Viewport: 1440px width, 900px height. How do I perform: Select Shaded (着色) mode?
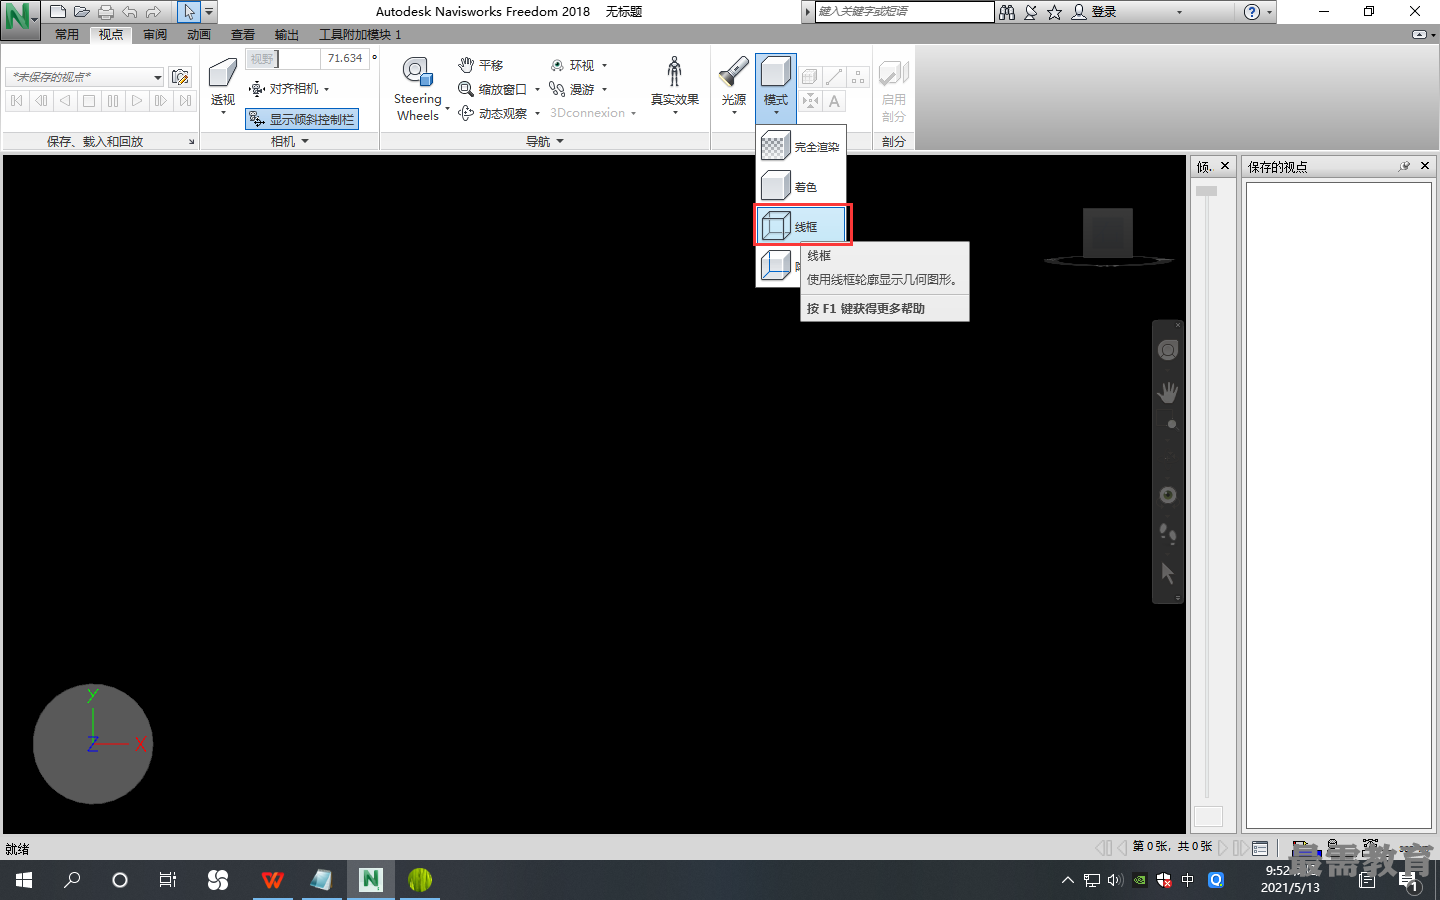point(801,186)
